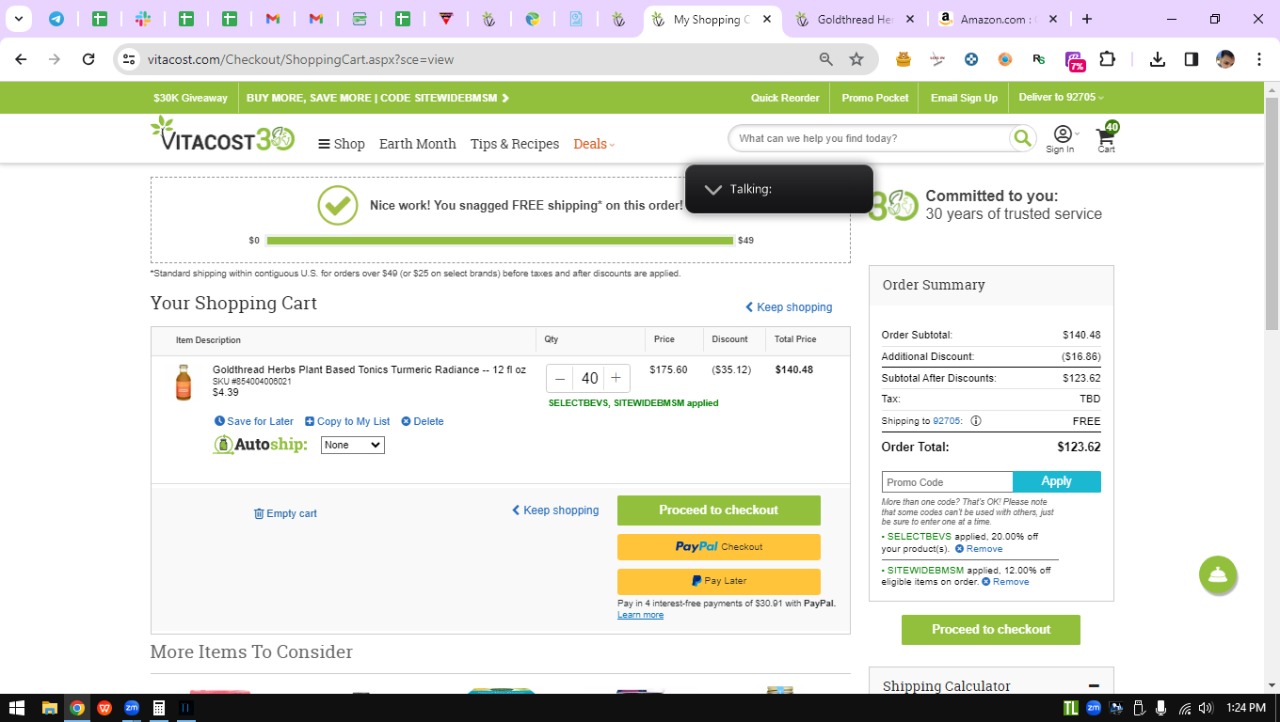Delete the Goldthread tonic from cart

[x=422, y=421]
